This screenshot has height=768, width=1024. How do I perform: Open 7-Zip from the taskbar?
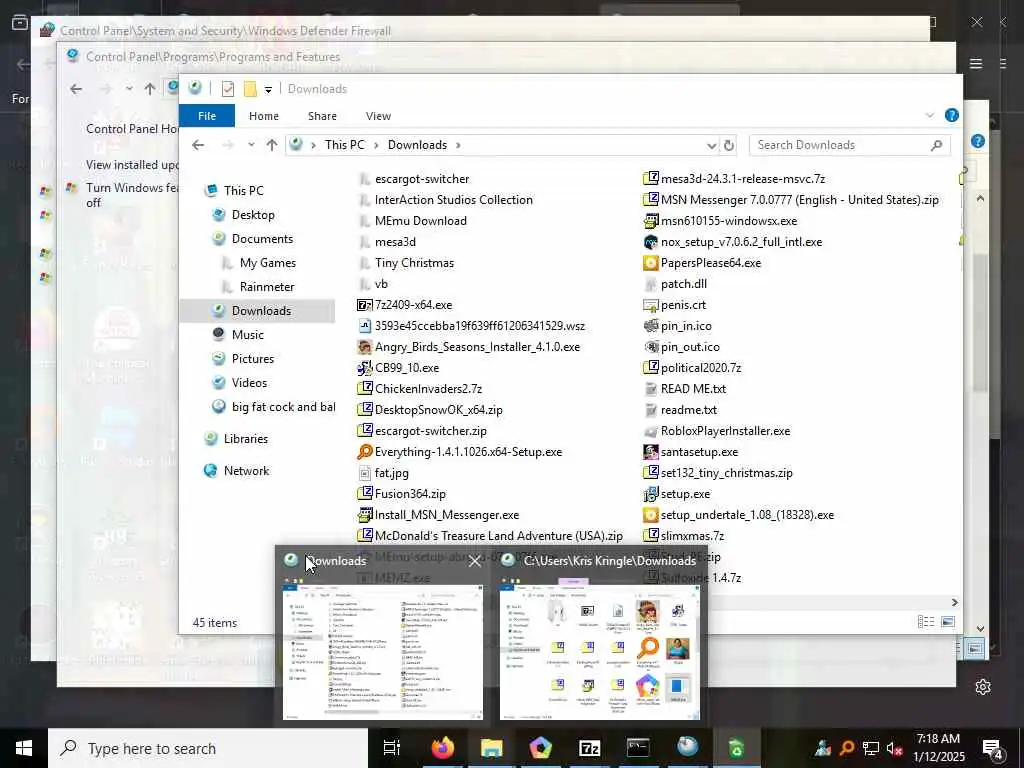pos(589,748)
